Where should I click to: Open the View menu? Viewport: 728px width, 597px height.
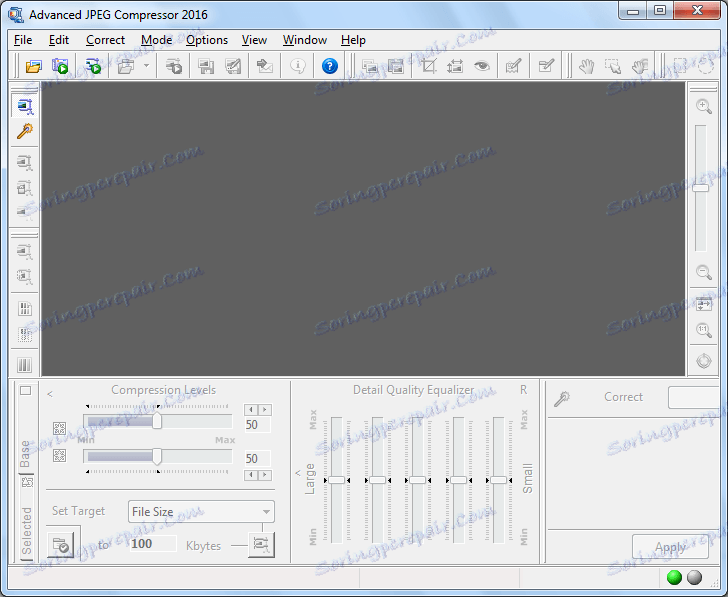(x=254, y=40)
